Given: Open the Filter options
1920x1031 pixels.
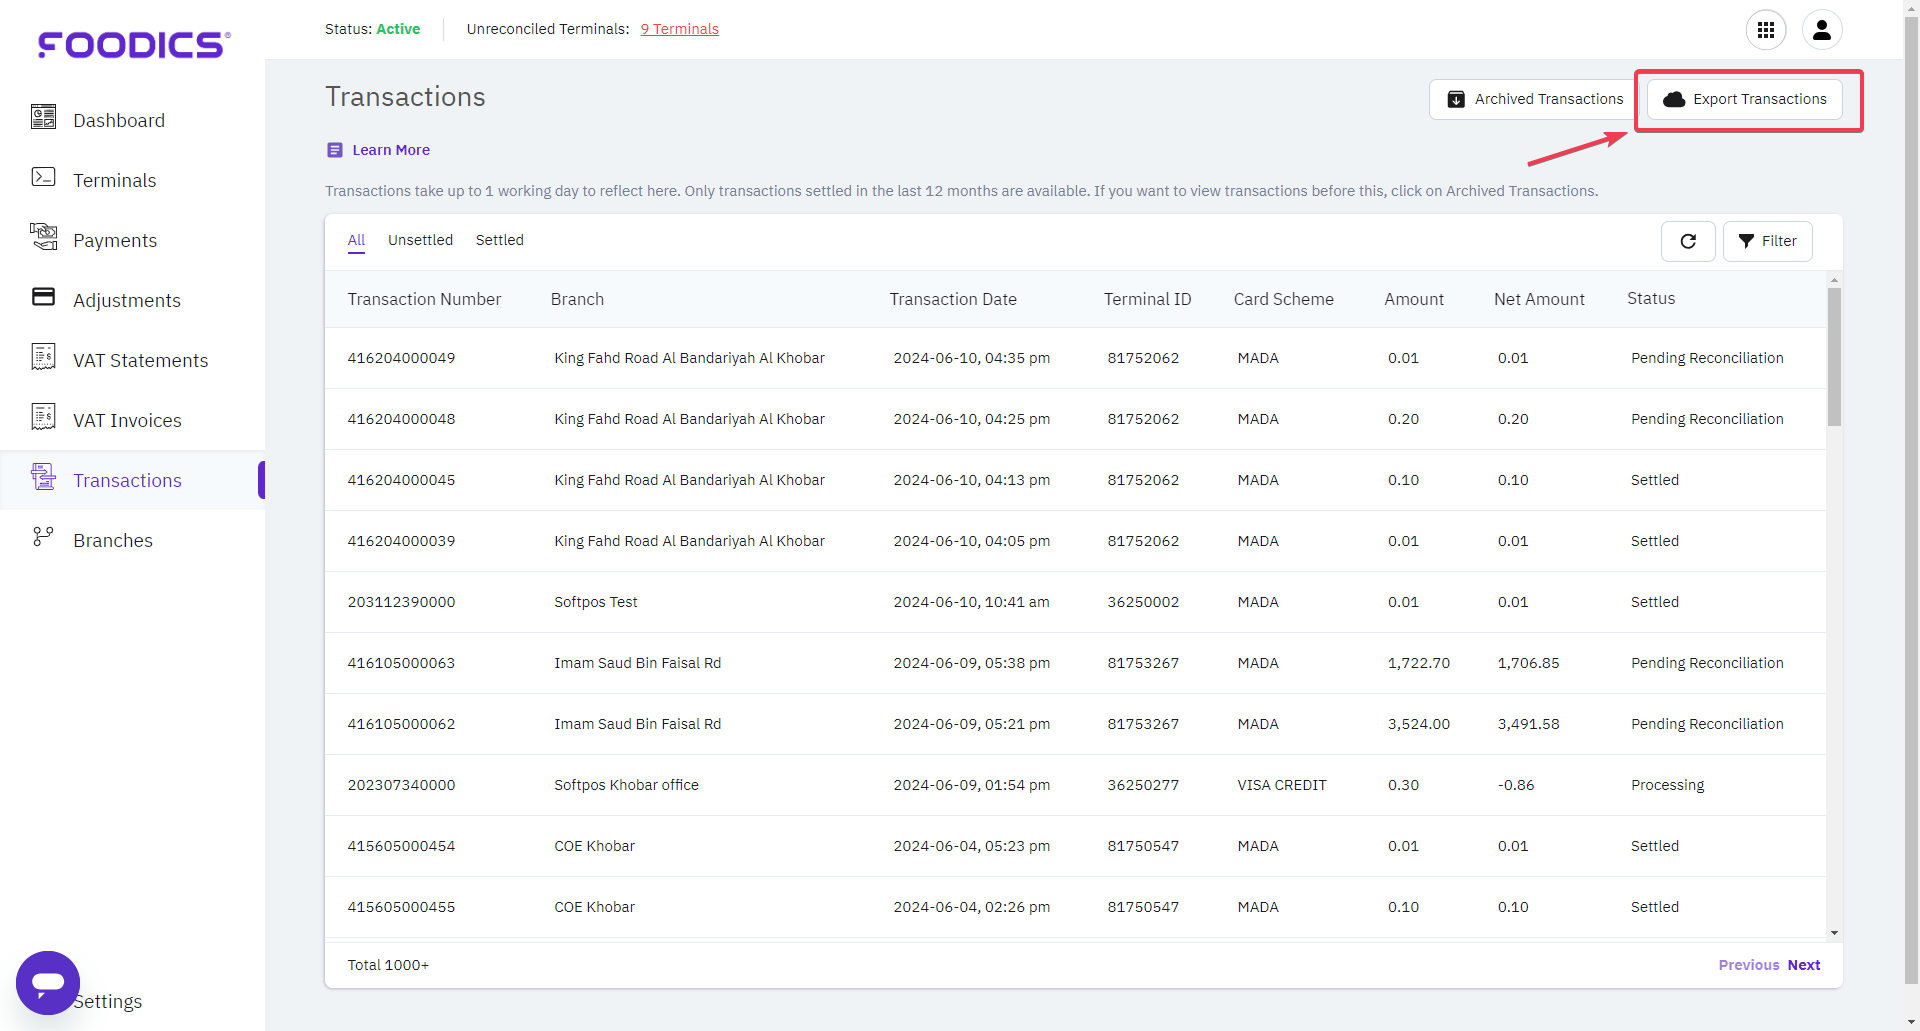Looking at the screenshot, I should tap(1767, 241).
